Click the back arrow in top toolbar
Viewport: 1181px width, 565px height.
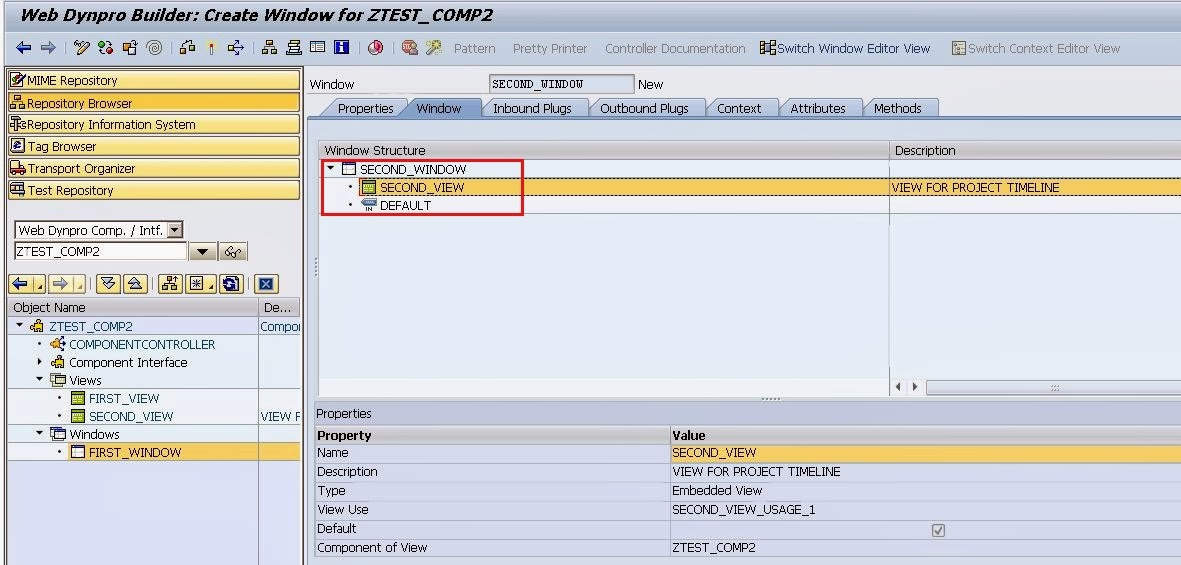pos(23,48)
